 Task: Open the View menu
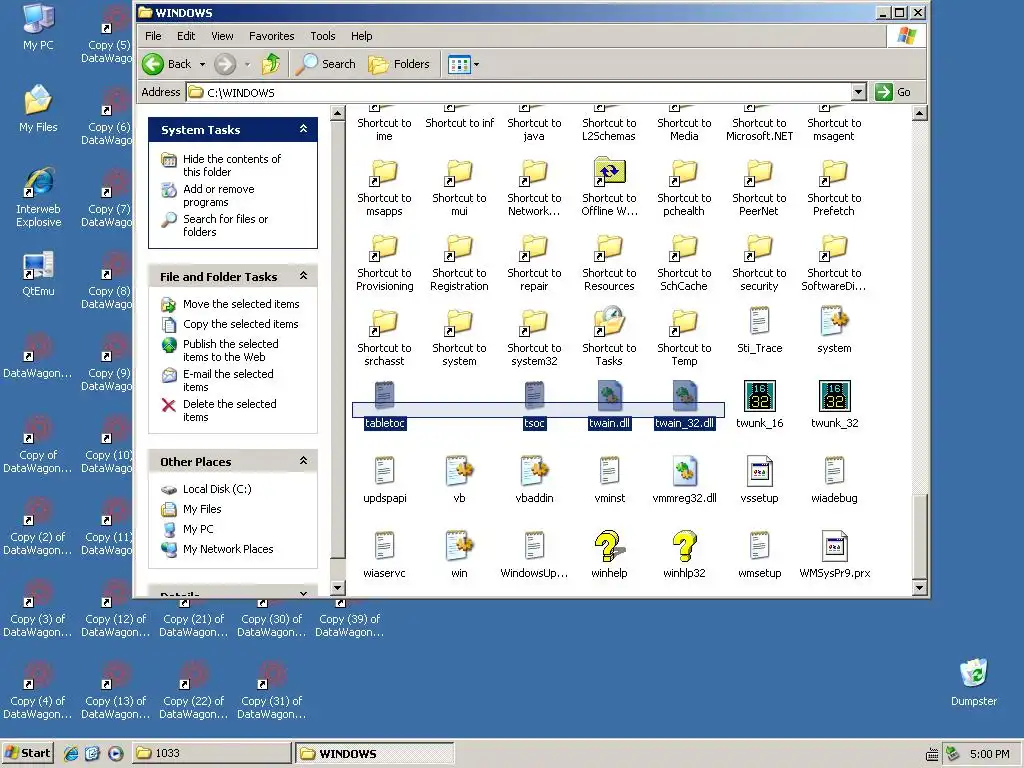222,36
